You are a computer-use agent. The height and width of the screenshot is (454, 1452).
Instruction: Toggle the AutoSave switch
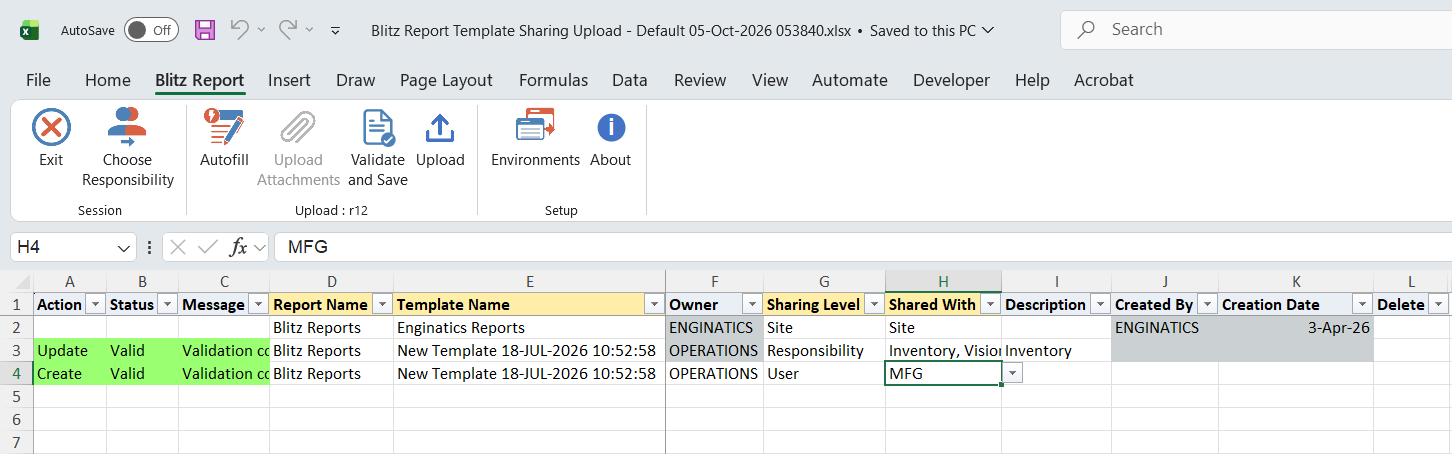pos(151,30)
